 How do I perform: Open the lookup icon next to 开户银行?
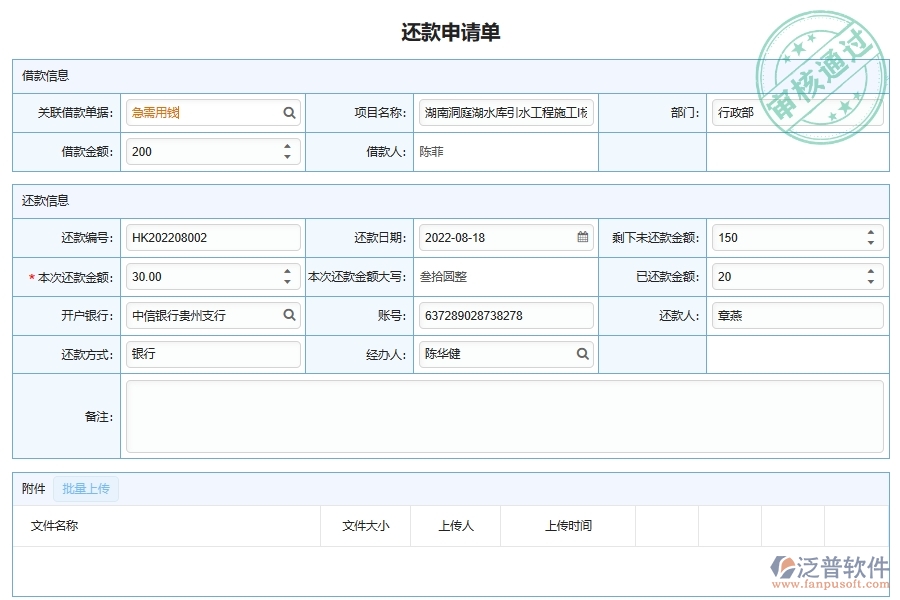click(289, 315)
